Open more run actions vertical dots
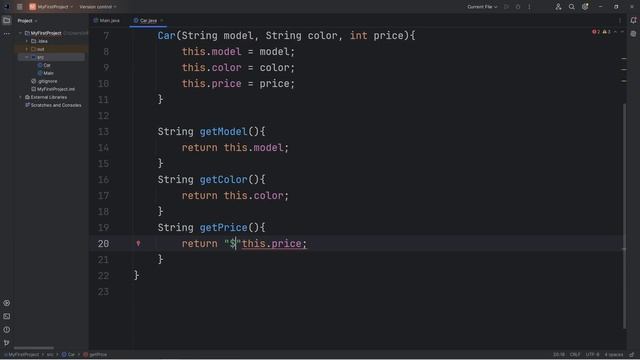This screenshot has width=640, height=360. click(x=529, y=7)
